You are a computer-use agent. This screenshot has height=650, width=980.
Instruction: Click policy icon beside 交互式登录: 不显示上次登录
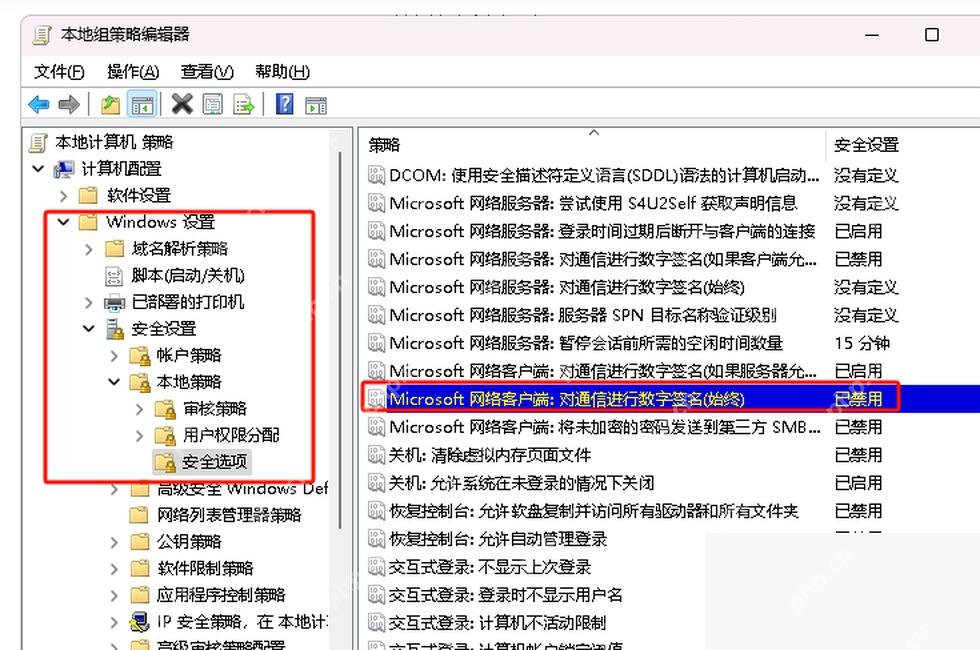coord(376,567)
